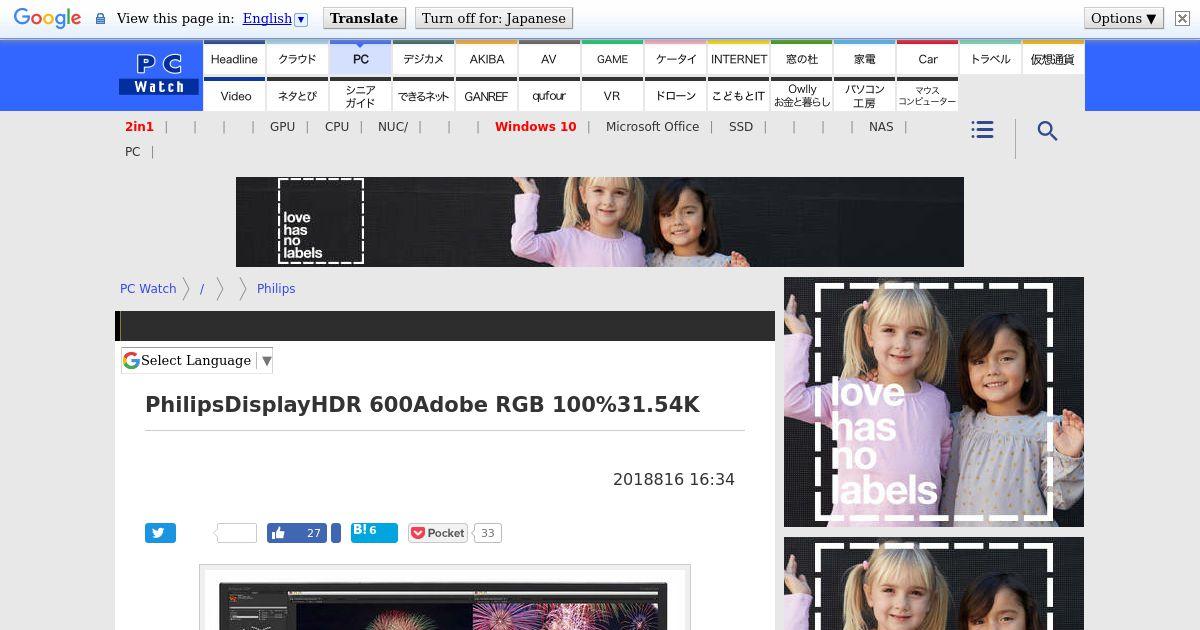Viewport: 1200px width, 630px height.
Task: Save article to Pocket
Action: (438, 533)
